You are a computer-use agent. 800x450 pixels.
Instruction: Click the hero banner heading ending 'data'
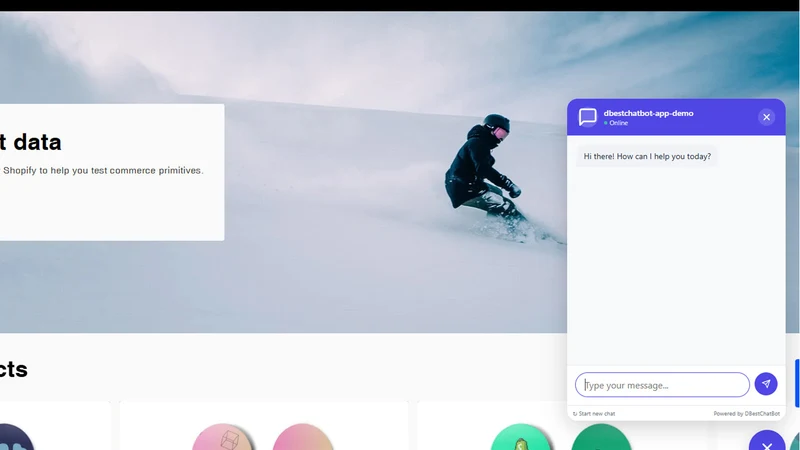point(31,142)
